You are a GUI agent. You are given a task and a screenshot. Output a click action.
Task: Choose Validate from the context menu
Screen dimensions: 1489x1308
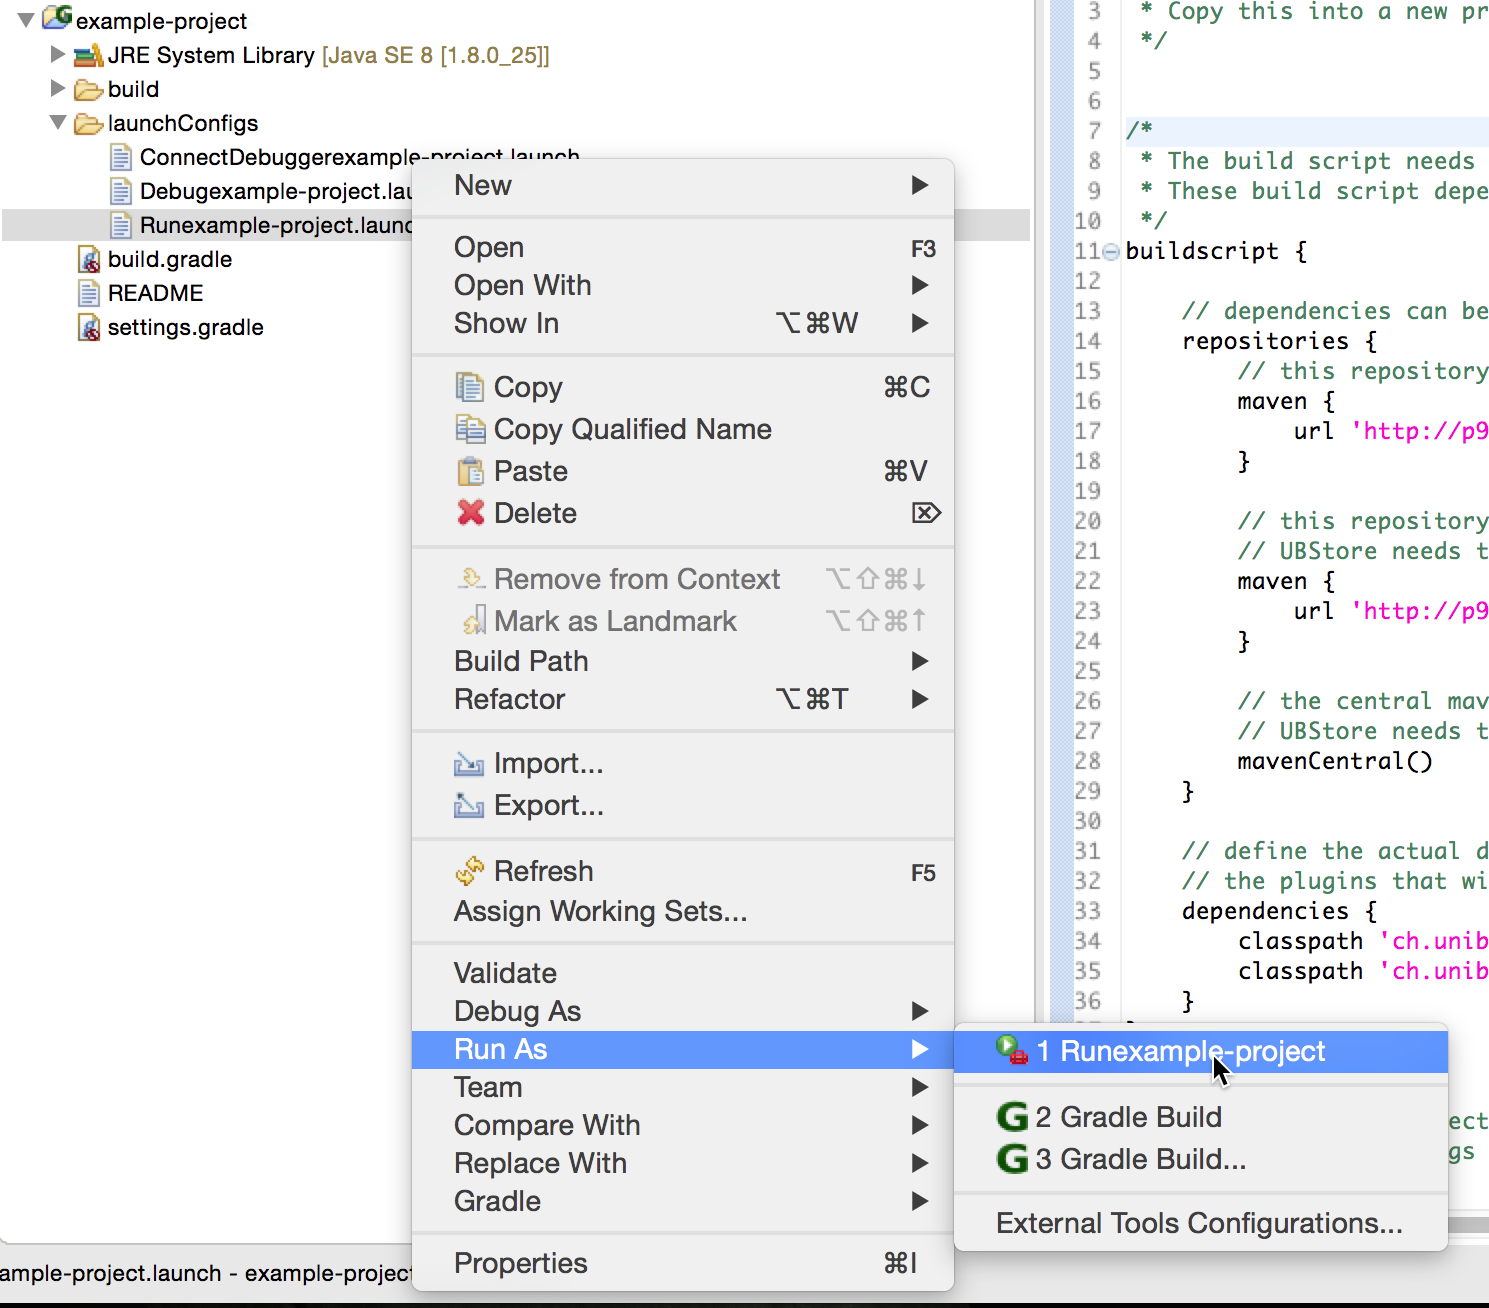pos(683,973)
